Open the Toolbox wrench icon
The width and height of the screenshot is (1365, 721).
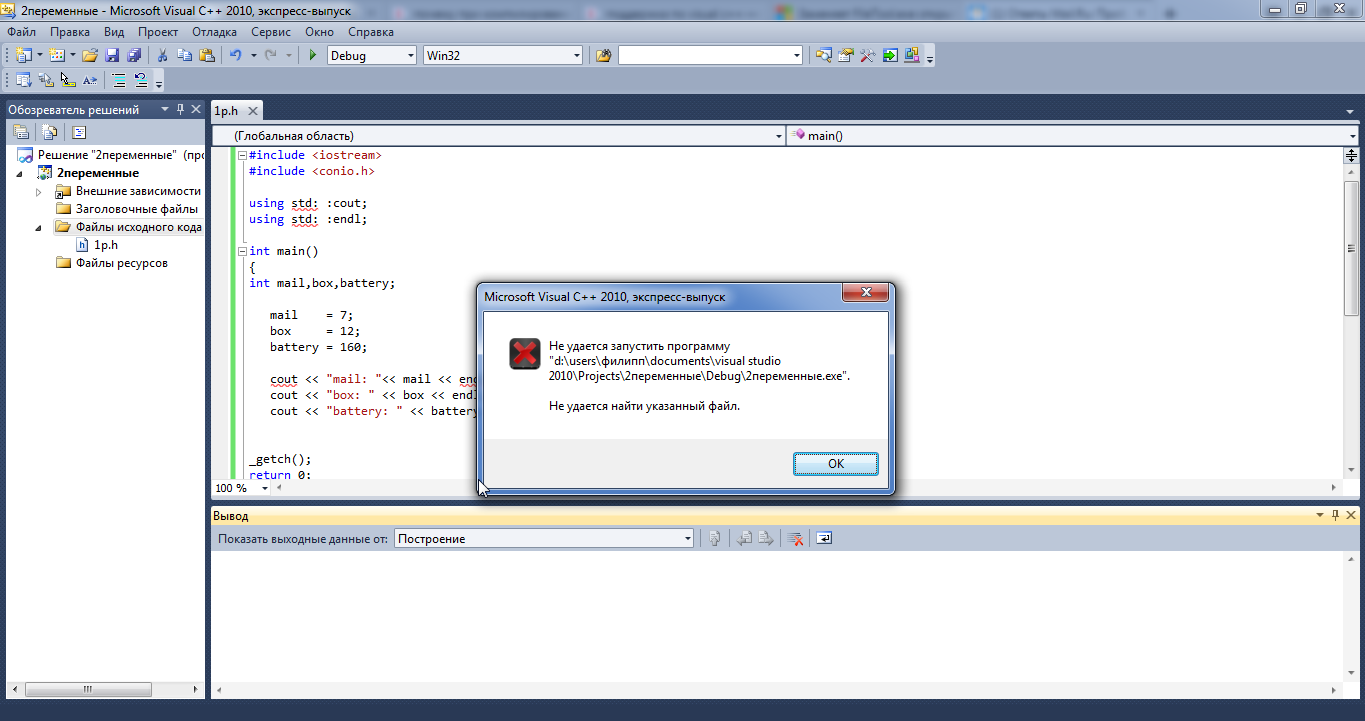pyautogui.click(x=867, y=55)
